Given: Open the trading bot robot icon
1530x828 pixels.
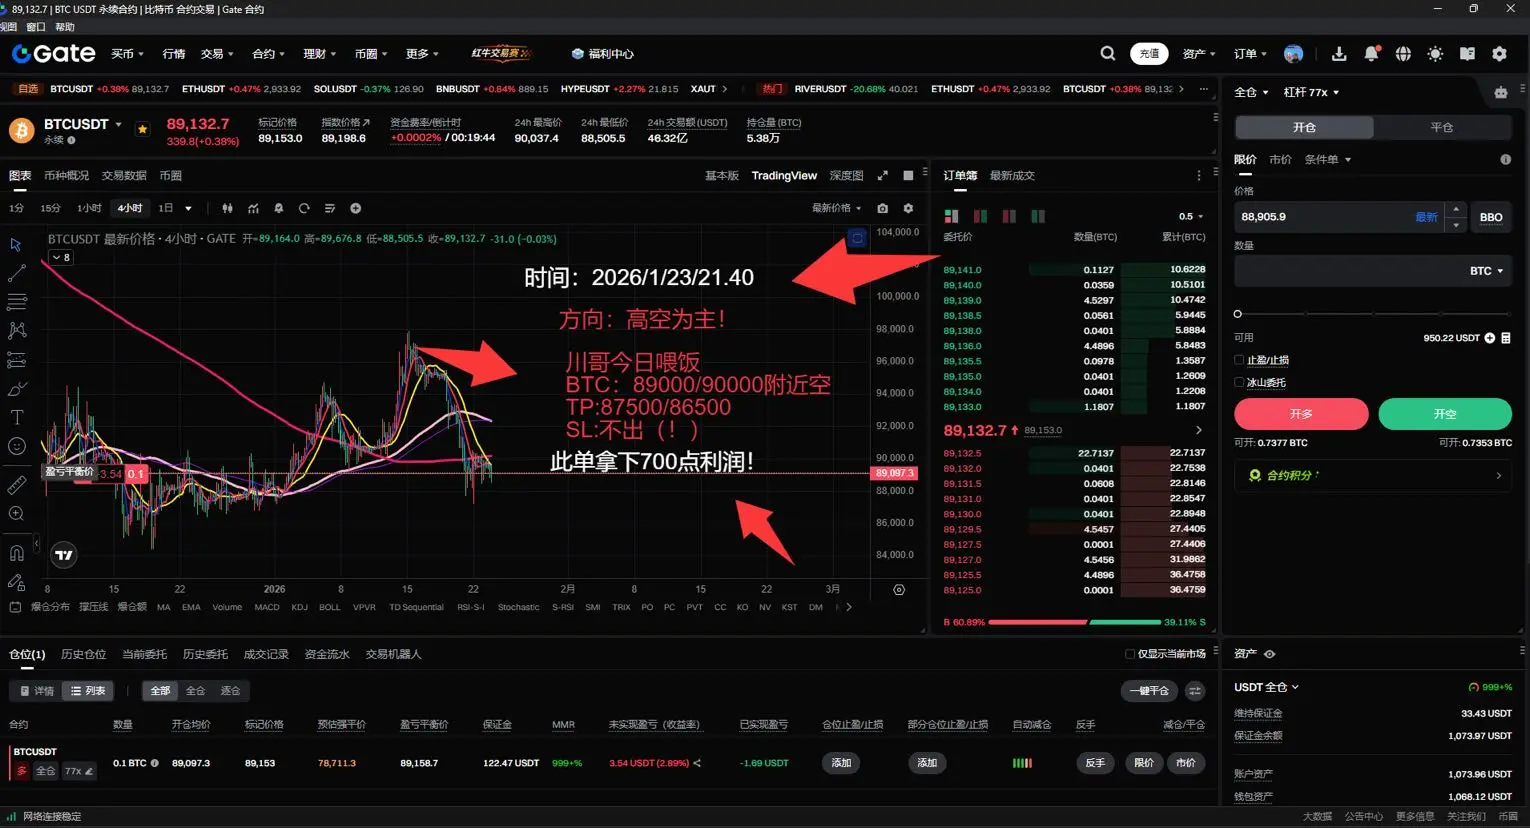Looking at the screenshot, I should 1501,92.
